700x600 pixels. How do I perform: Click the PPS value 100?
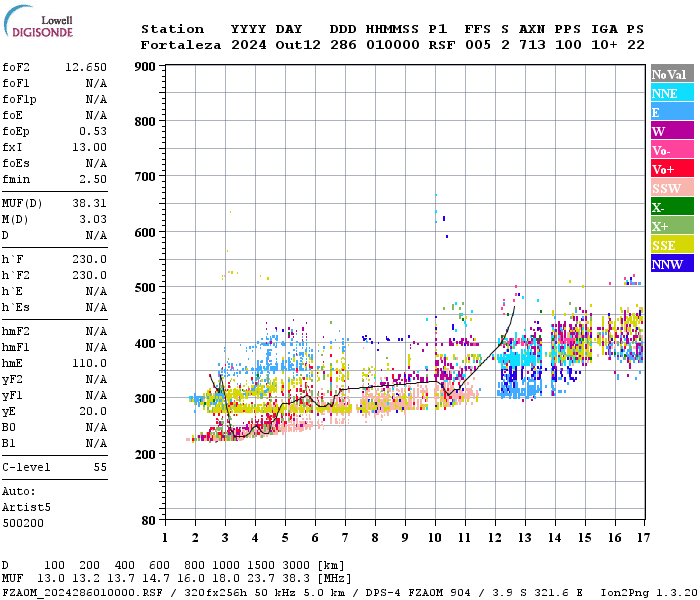tap(568, 45)
